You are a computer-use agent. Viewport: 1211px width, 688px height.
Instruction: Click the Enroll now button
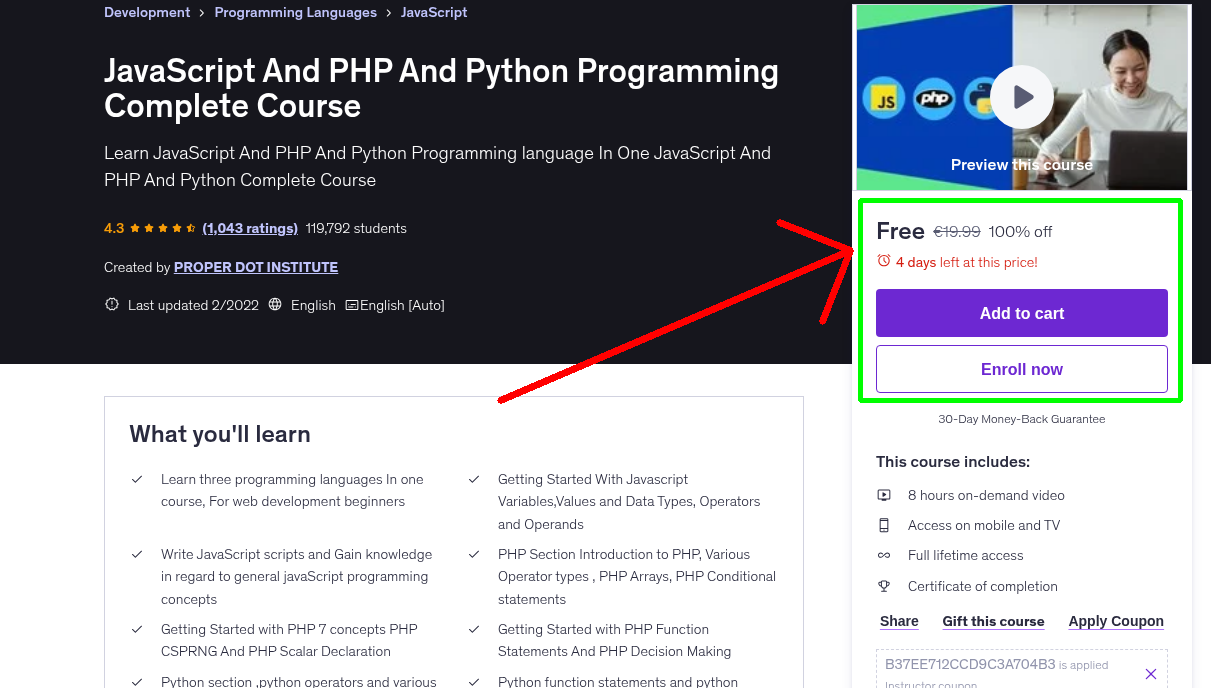(1021, 369)
